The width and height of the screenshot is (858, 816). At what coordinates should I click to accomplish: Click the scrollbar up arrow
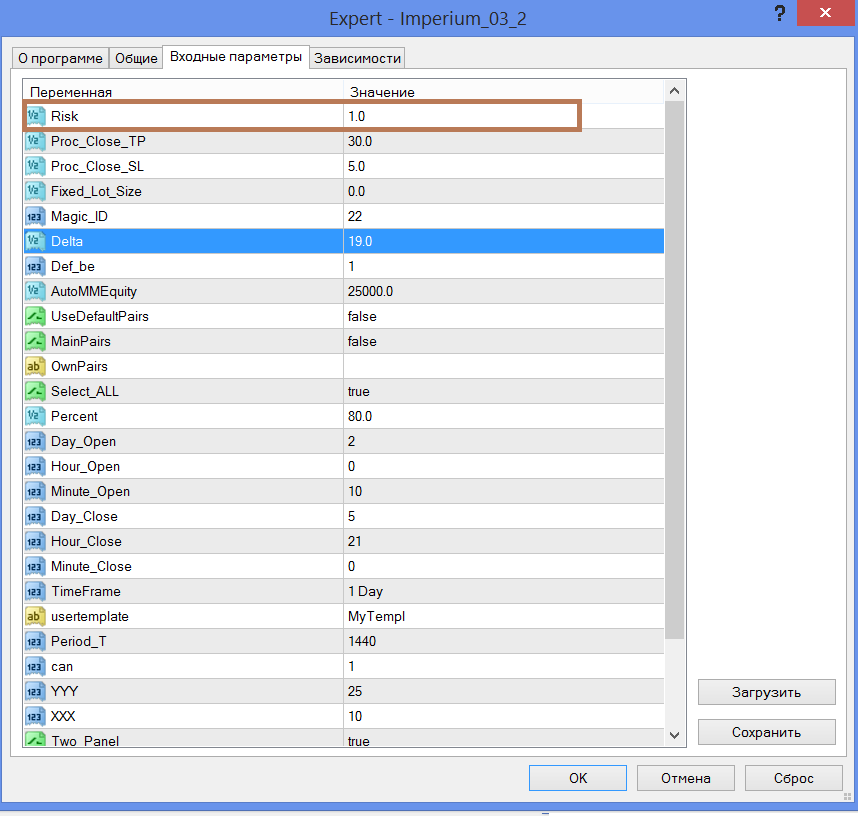click(675, 91)
